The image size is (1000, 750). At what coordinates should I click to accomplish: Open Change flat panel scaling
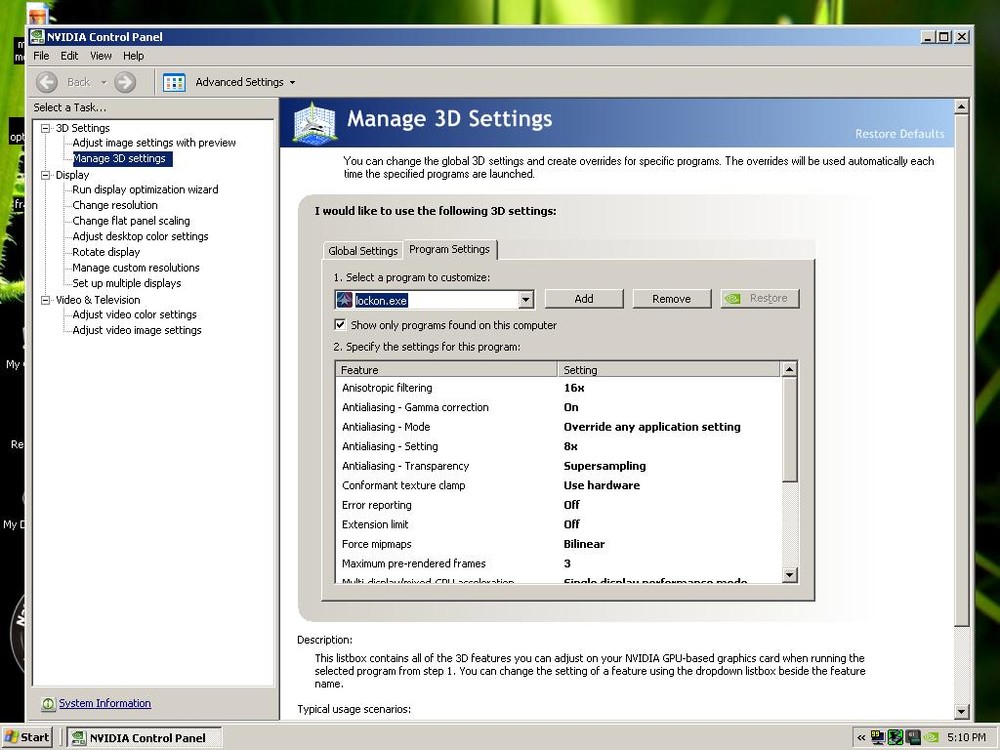[x=131, y=221]
